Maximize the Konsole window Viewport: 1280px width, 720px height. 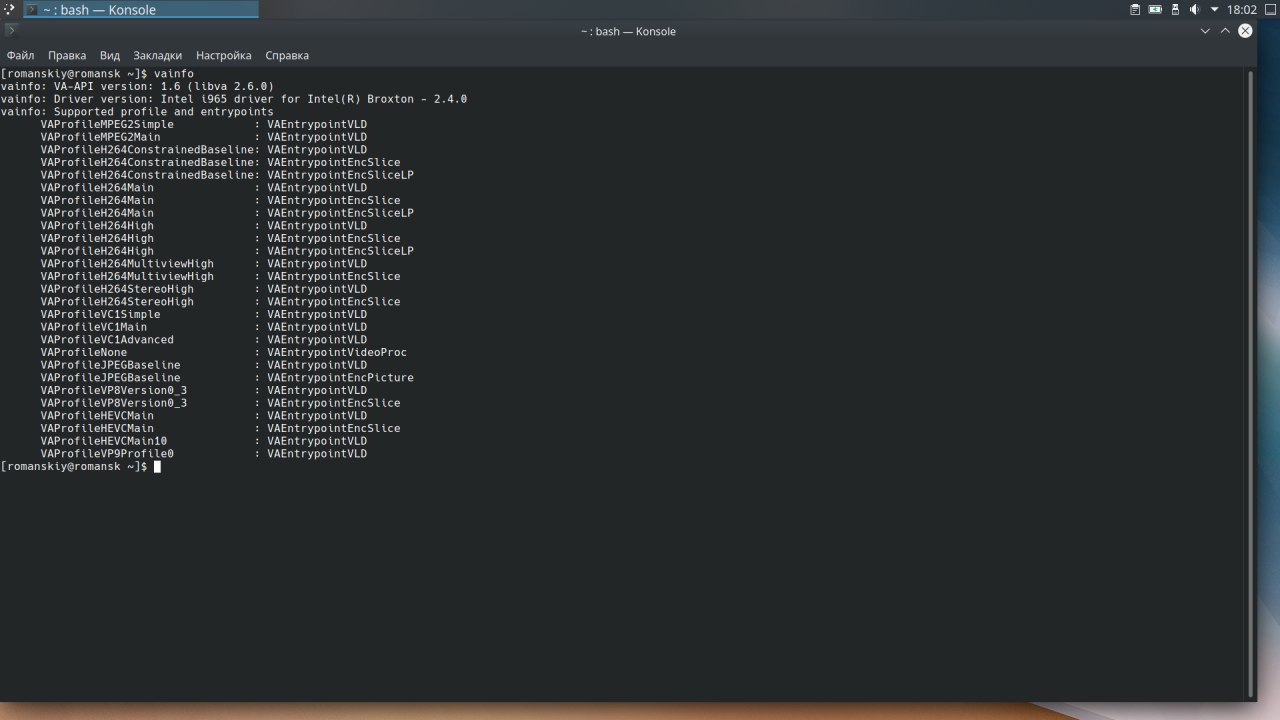coord(1226,31)
